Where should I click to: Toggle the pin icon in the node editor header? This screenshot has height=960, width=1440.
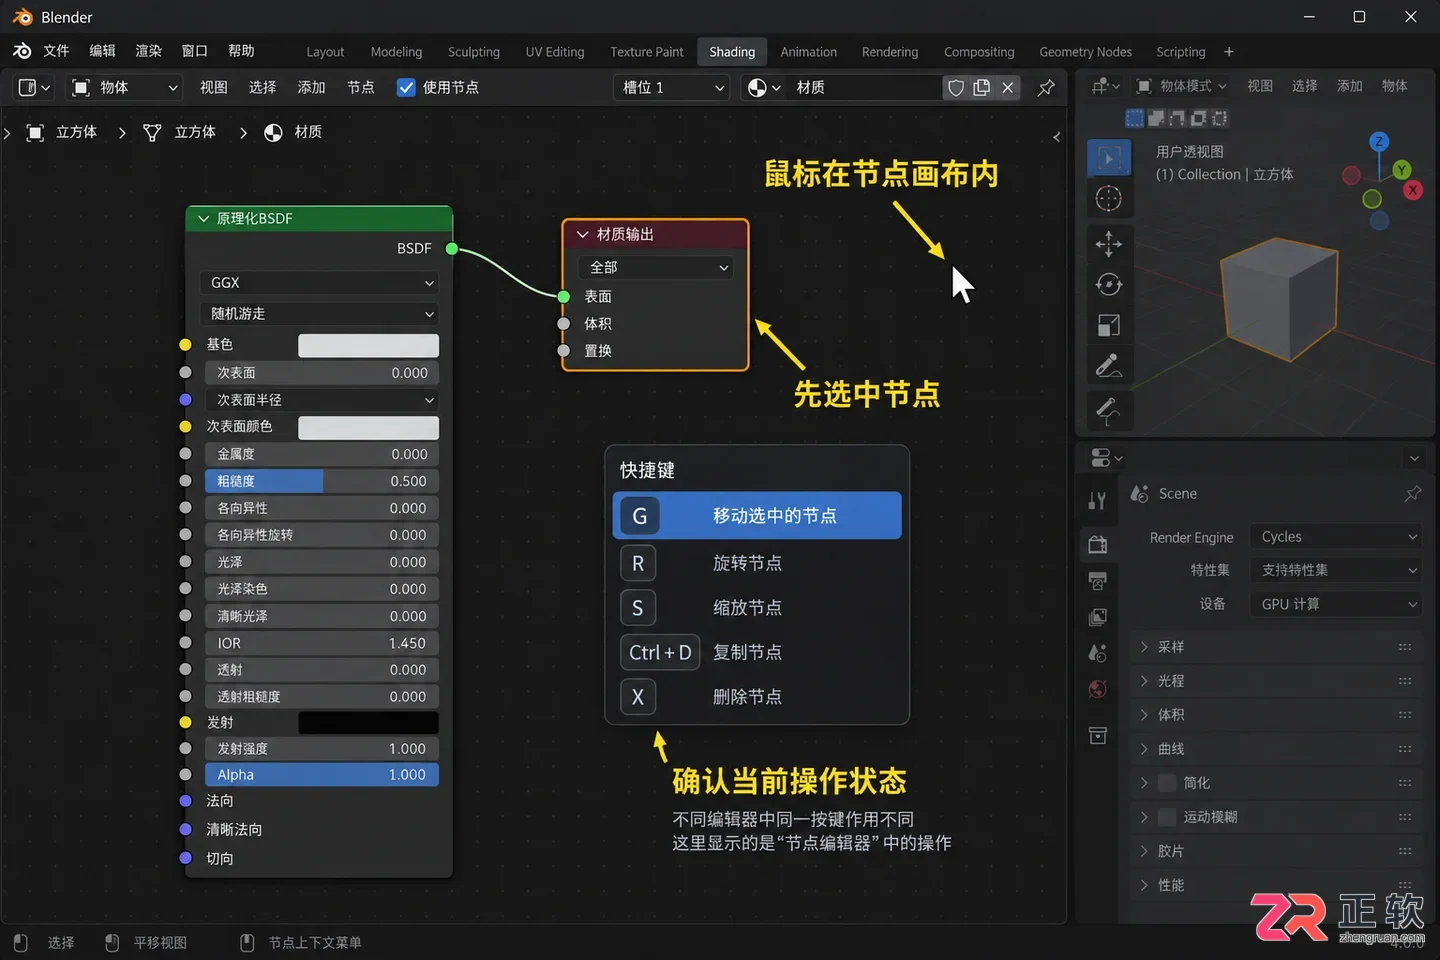pyautogui.click(x=1046, y=88)
